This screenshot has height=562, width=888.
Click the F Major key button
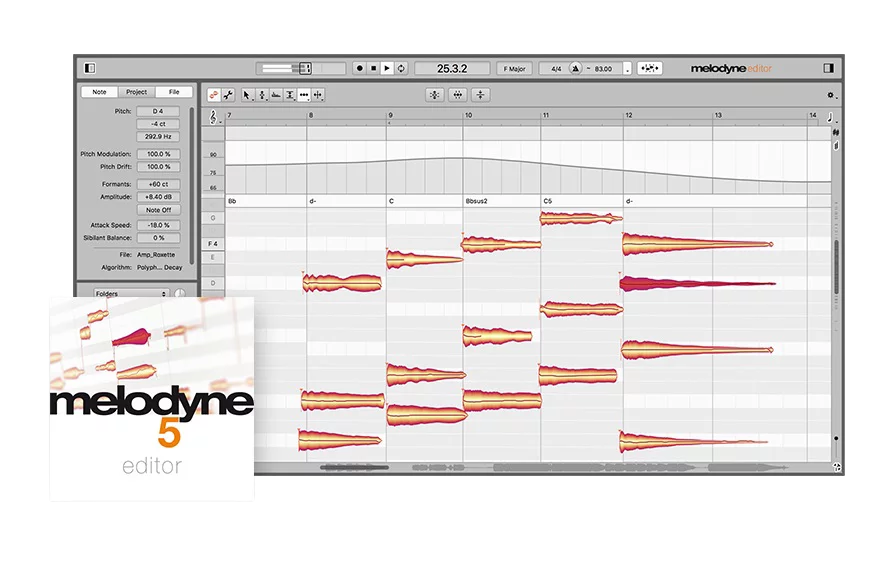pyautogui.click(x=516, y=68)
